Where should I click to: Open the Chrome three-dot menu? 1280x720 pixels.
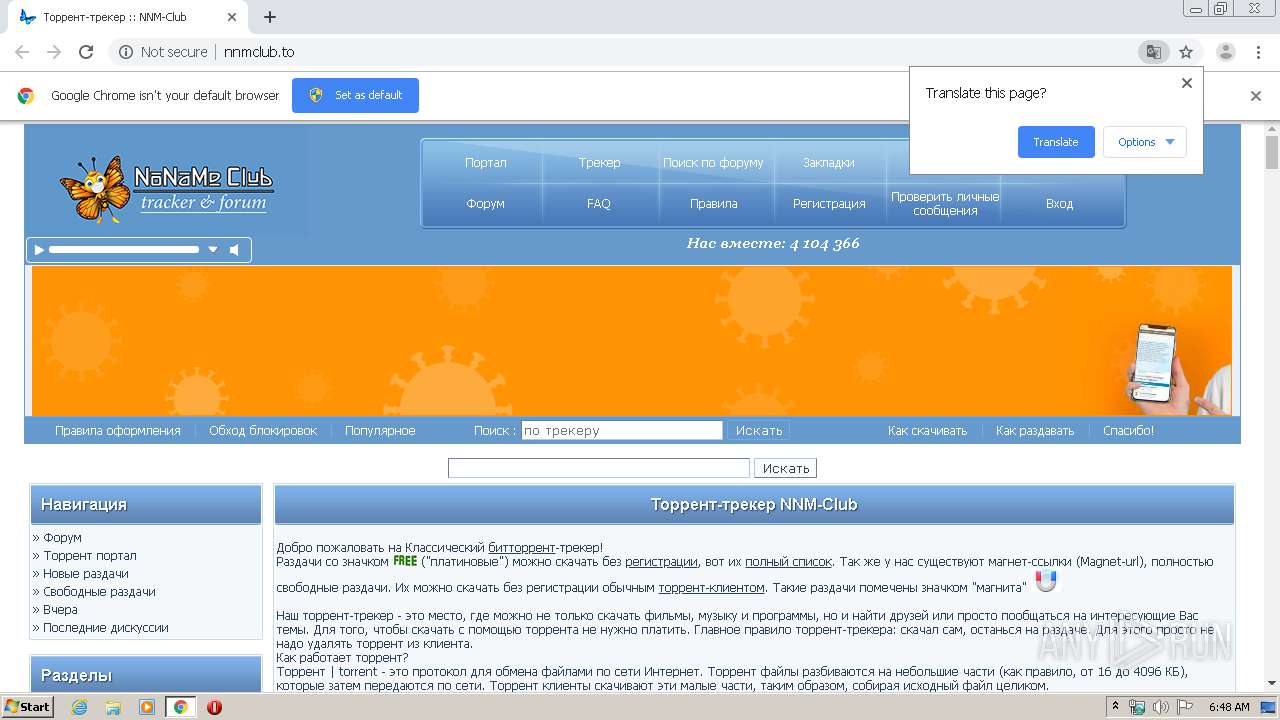tap(1257, 52)
